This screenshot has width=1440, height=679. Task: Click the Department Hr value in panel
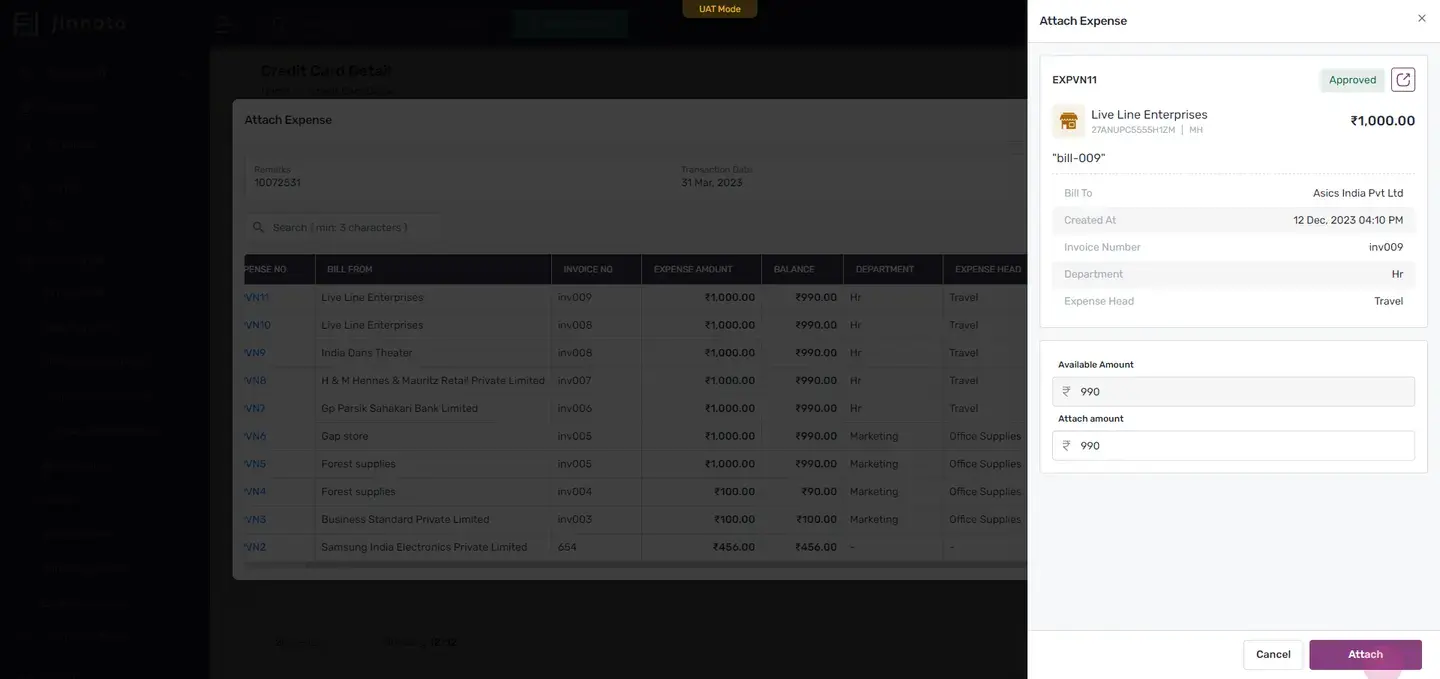pos(1397,275)
